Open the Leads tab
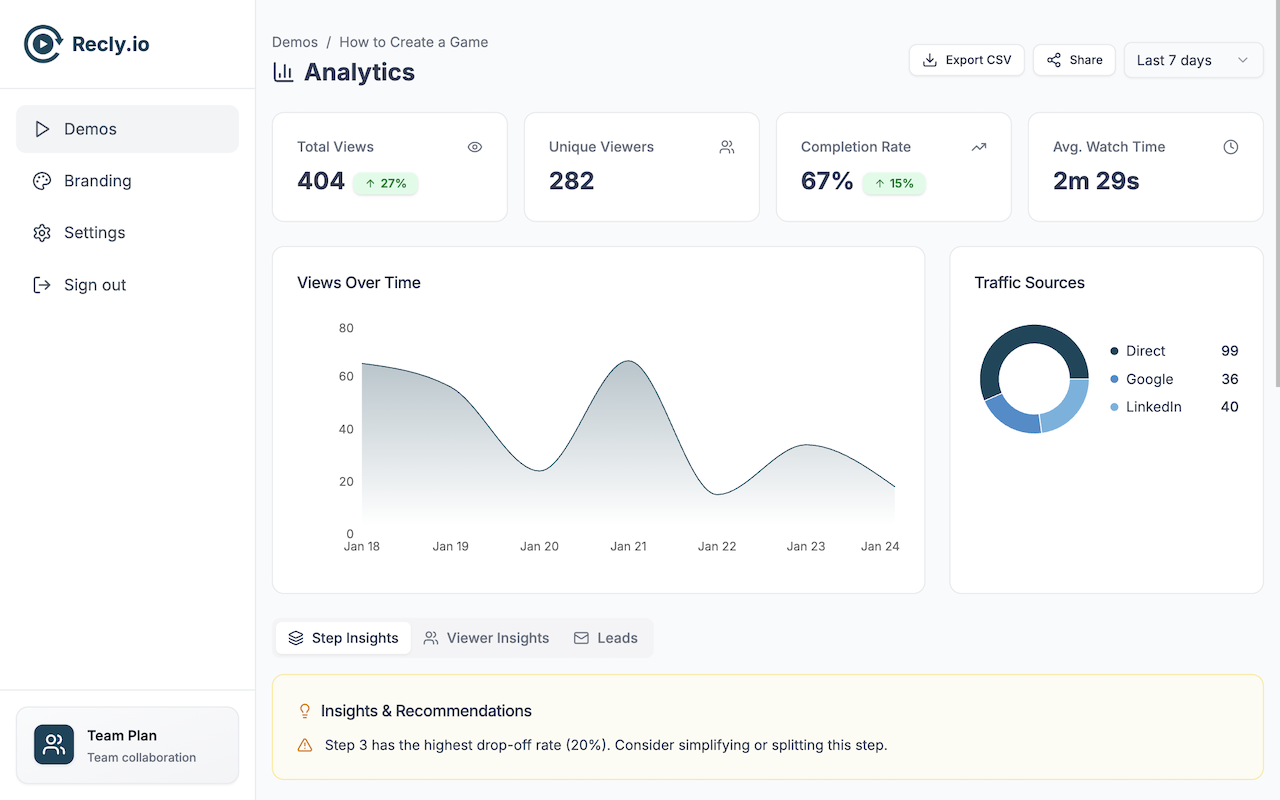 coord(605,638)
